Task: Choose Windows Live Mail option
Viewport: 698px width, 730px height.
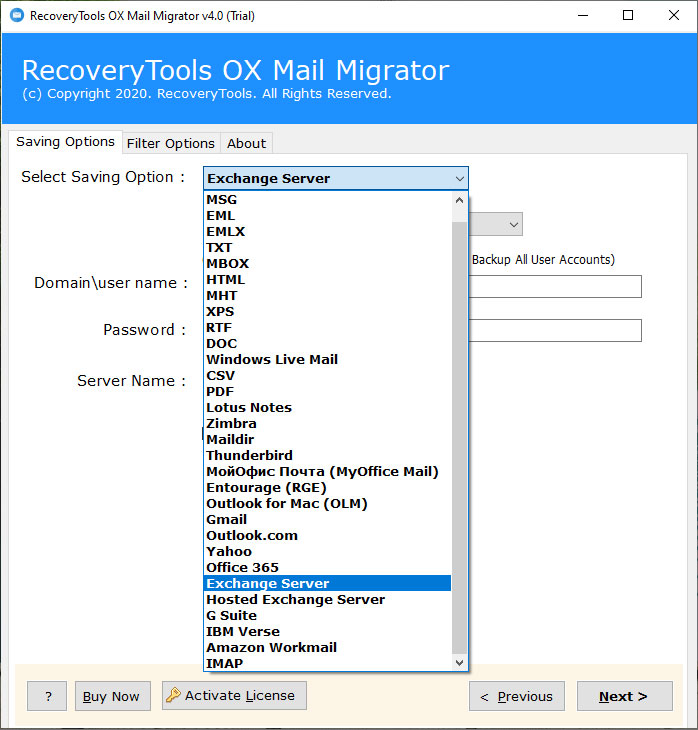Action: point(328,359)
